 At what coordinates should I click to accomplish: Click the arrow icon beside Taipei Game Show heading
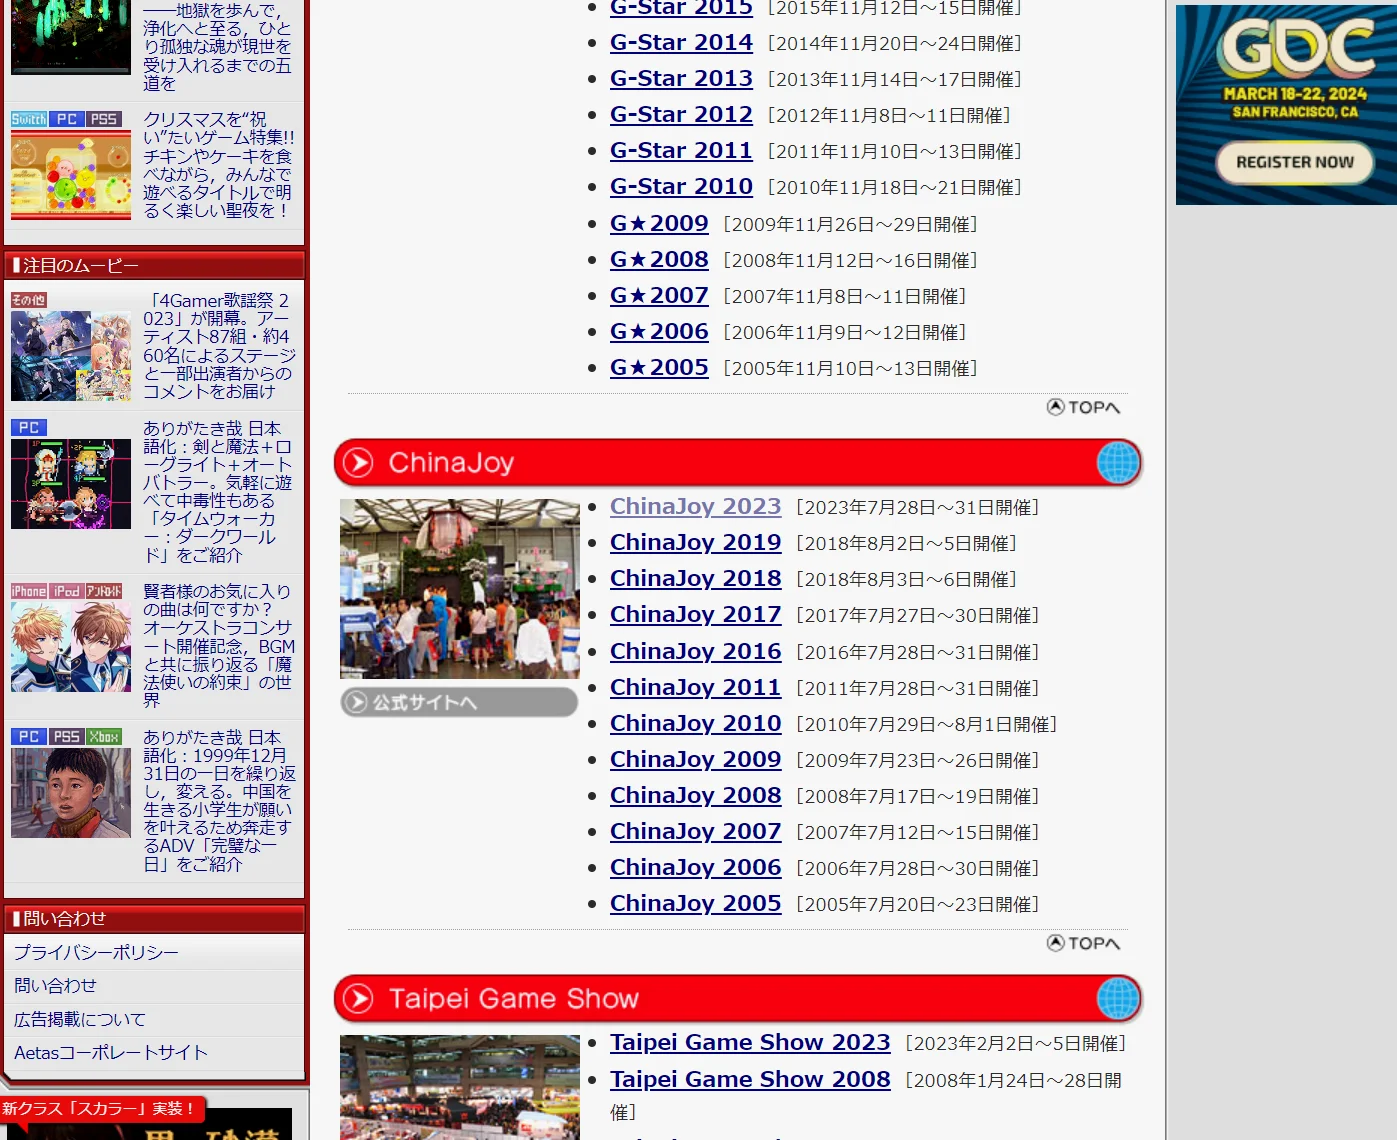358,999
